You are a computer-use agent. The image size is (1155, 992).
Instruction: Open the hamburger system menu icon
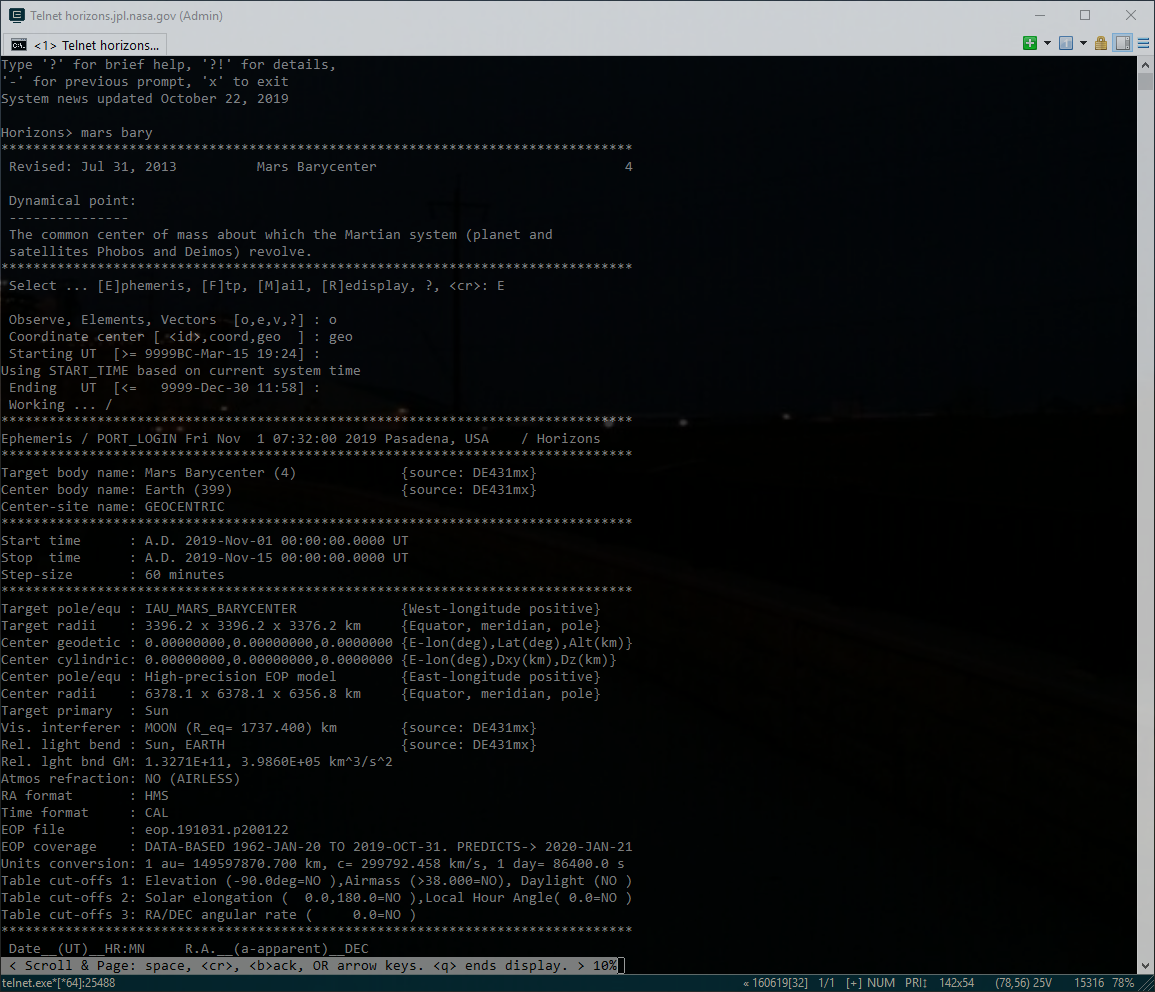click(1142, 43)
